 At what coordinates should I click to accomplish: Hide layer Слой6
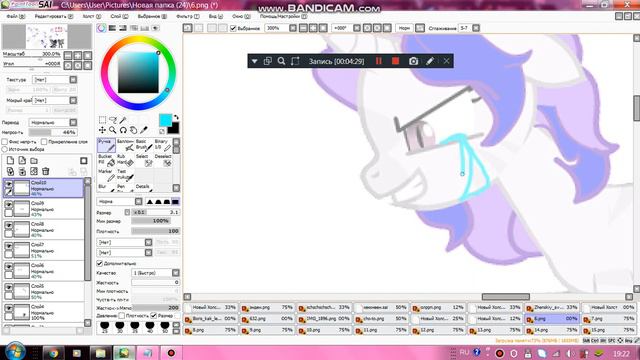pyautogui.click(x=9, y=266)
